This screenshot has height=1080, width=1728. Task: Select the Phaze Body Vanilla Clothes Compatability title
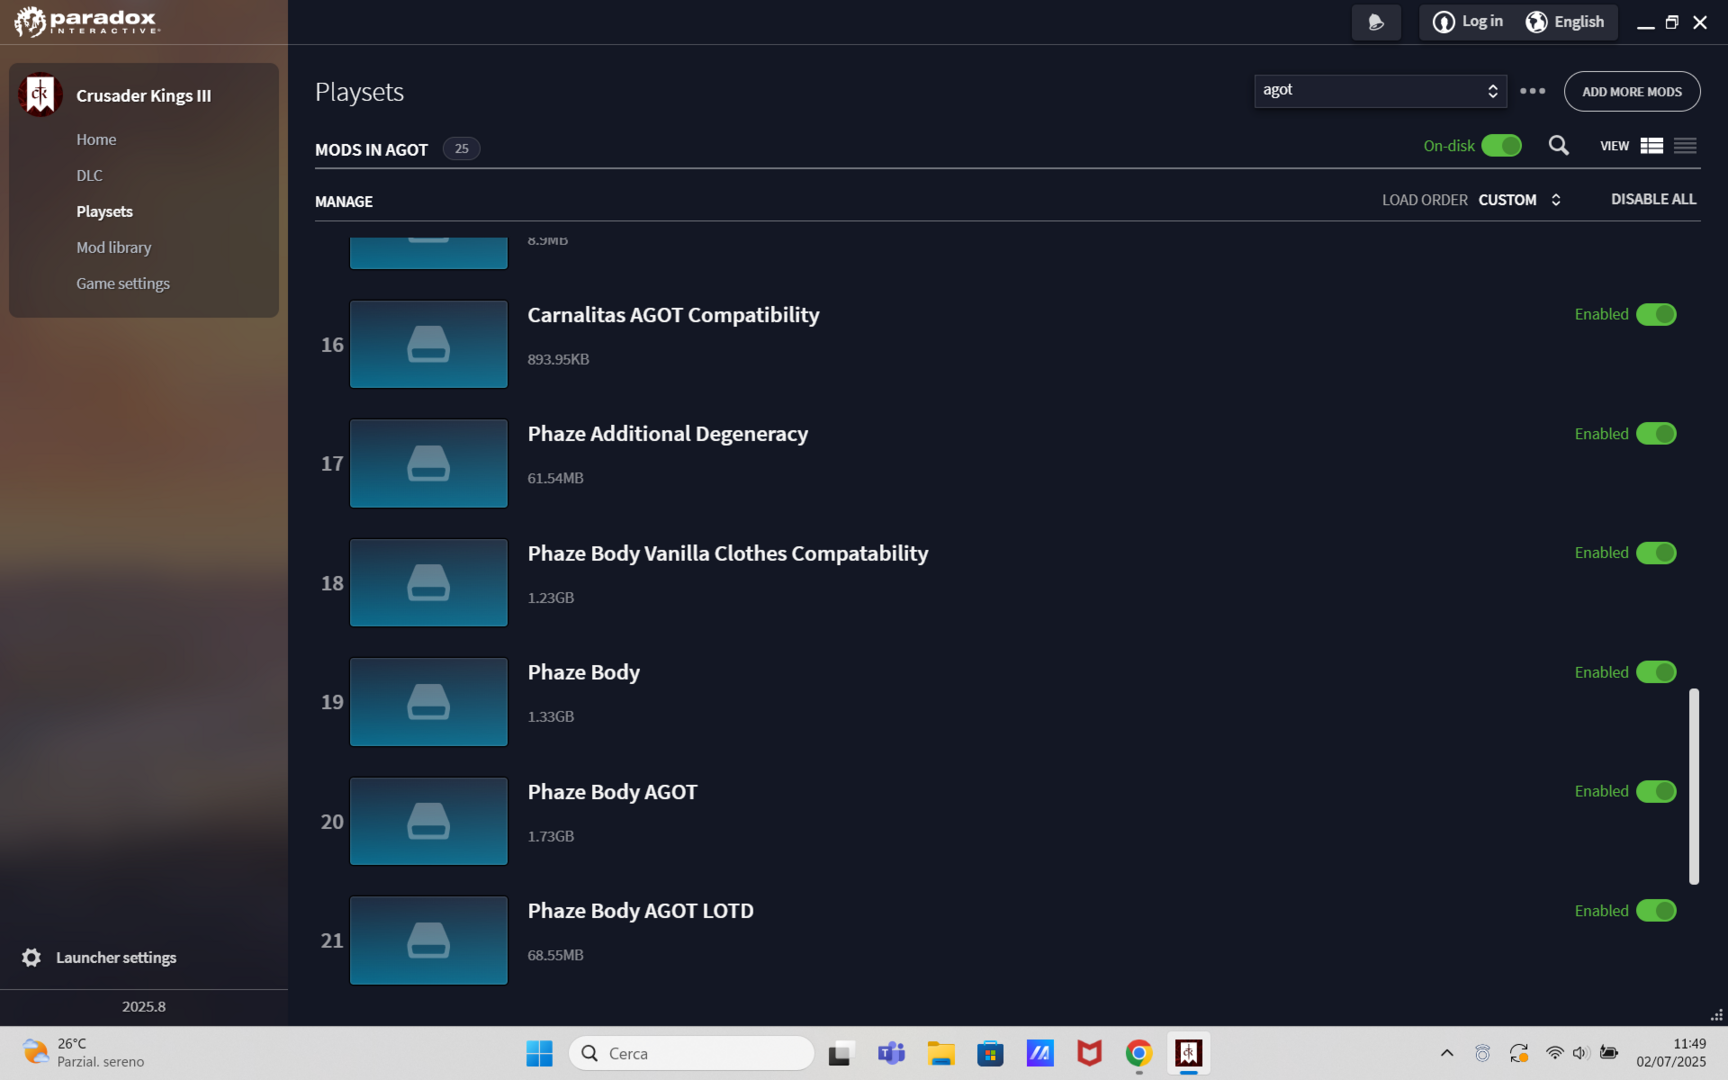727,553
